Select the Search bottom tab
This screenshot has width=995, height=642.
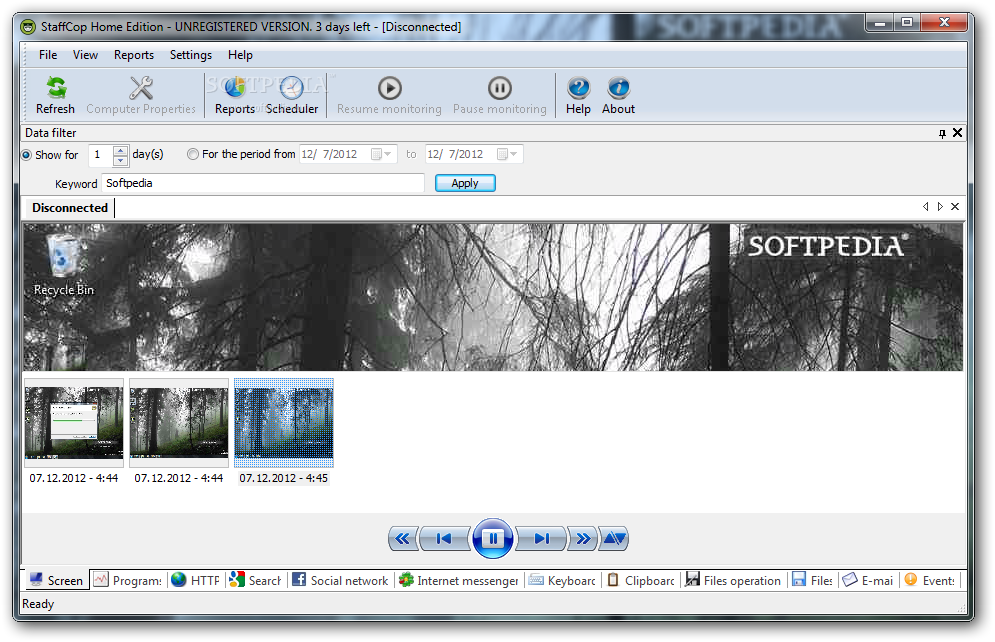pyautogui.click(x=256, y=580)
